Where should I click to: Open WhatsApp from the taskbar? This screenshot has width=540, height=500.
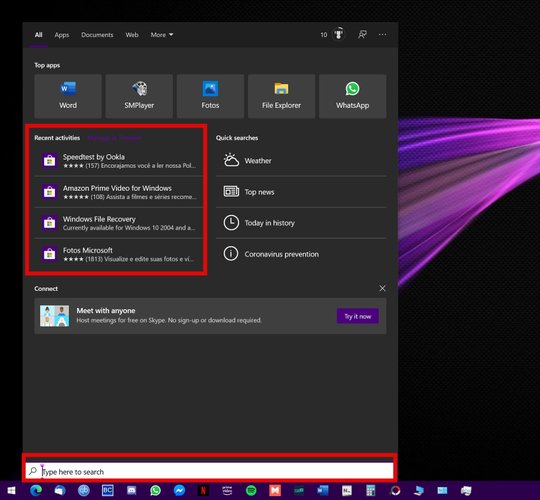[x=155, y=490]
